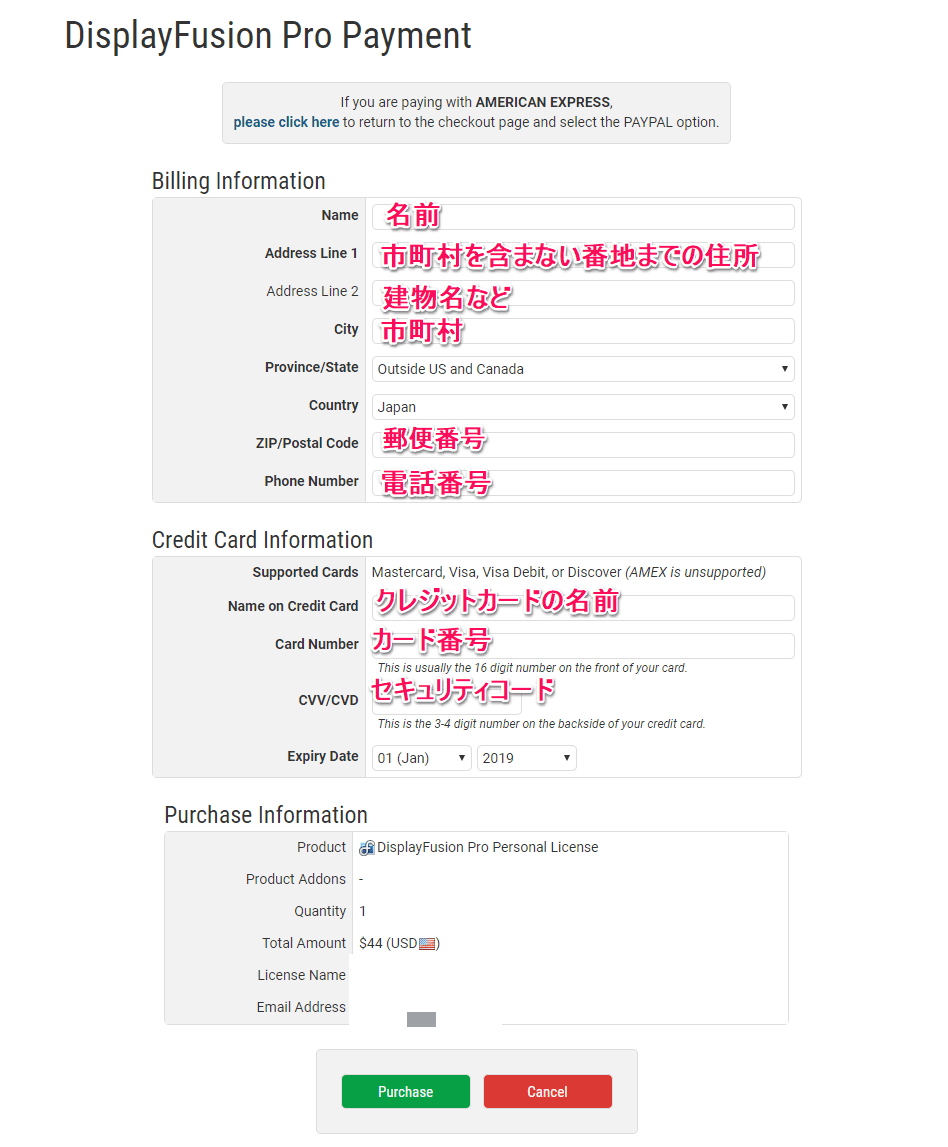Click 'DisplayFusion Pro Personal License' text
Viewport: 948px width, 1147px height.
(487, 847)
